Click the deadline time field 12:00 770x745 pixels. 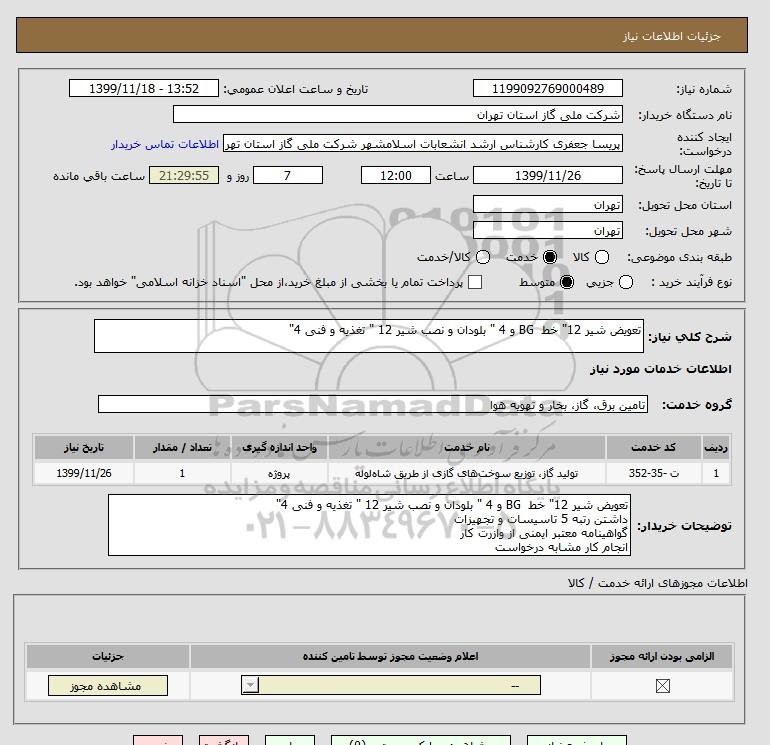396,175
